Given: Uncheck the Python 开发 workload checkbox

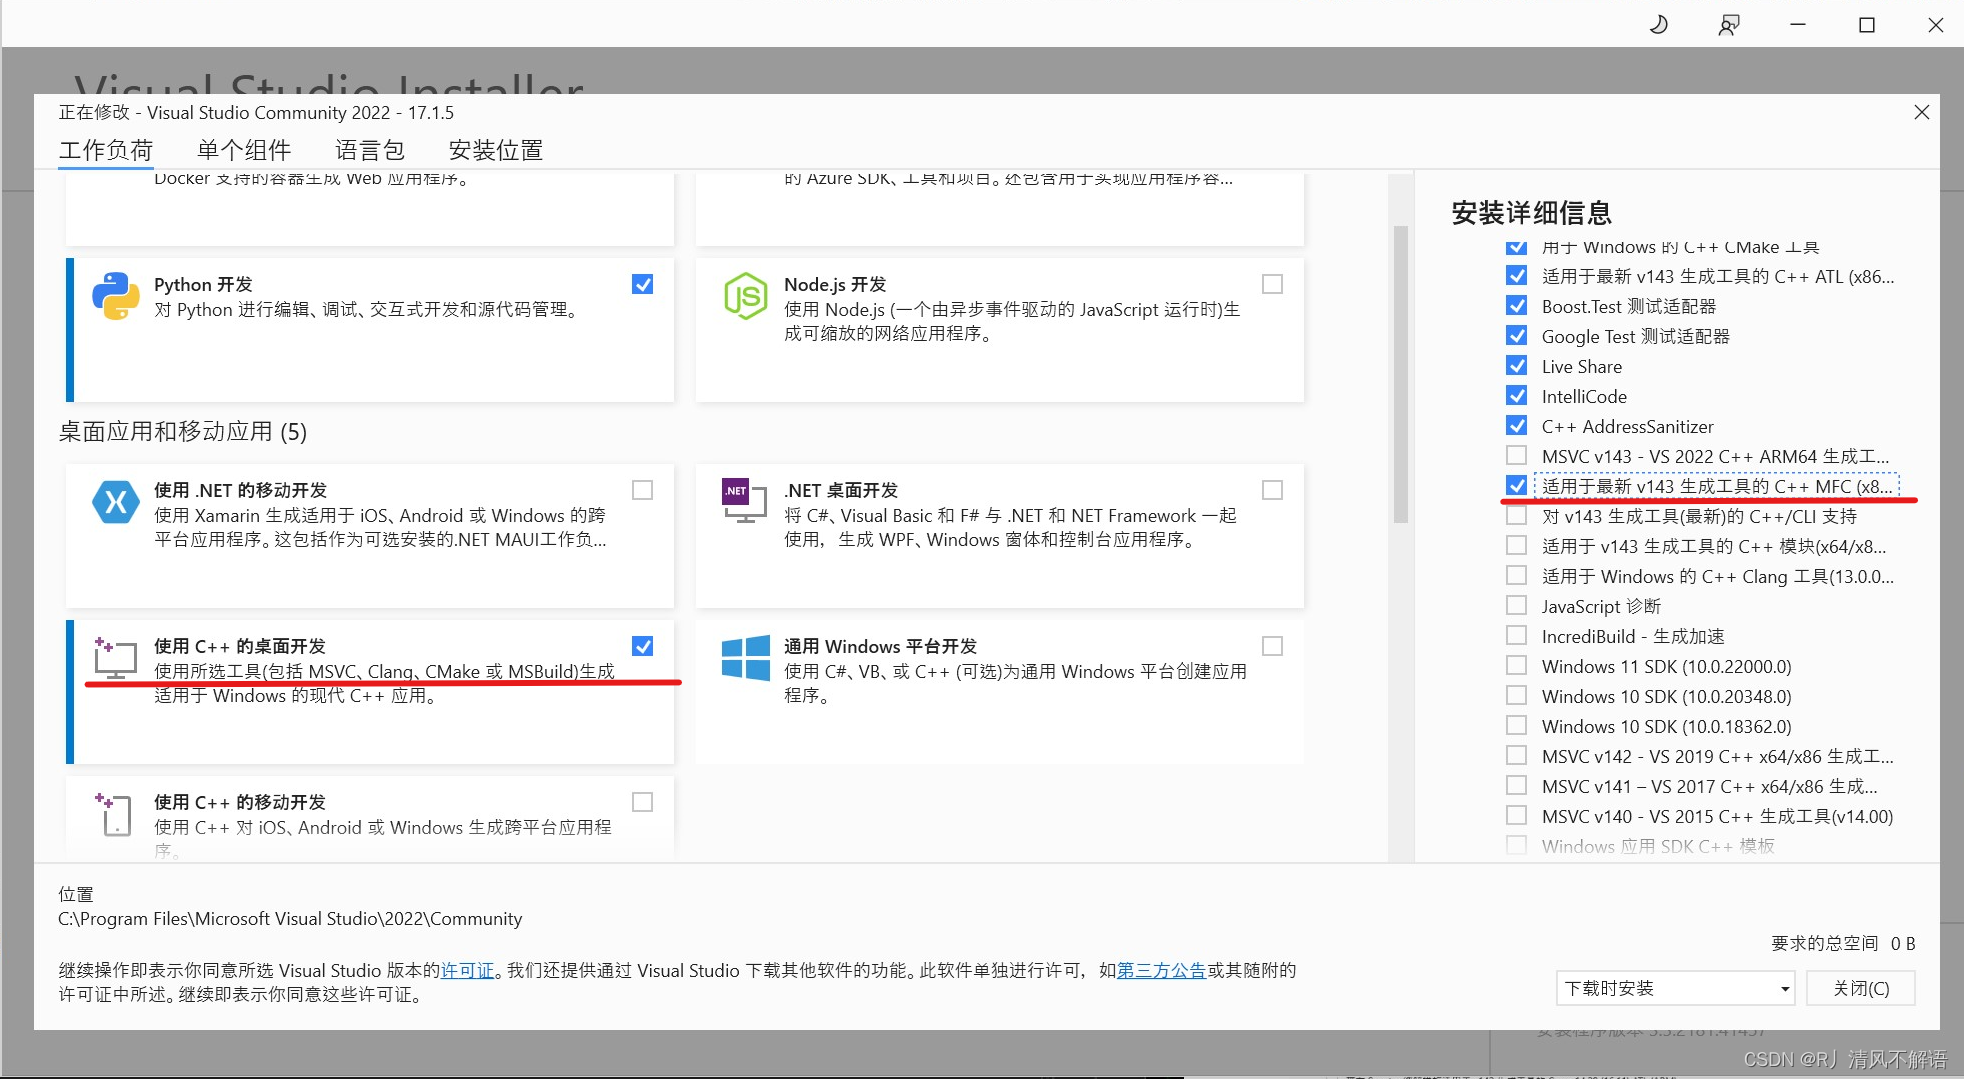Looking at the screenshot, I should (x=643, y=284).
